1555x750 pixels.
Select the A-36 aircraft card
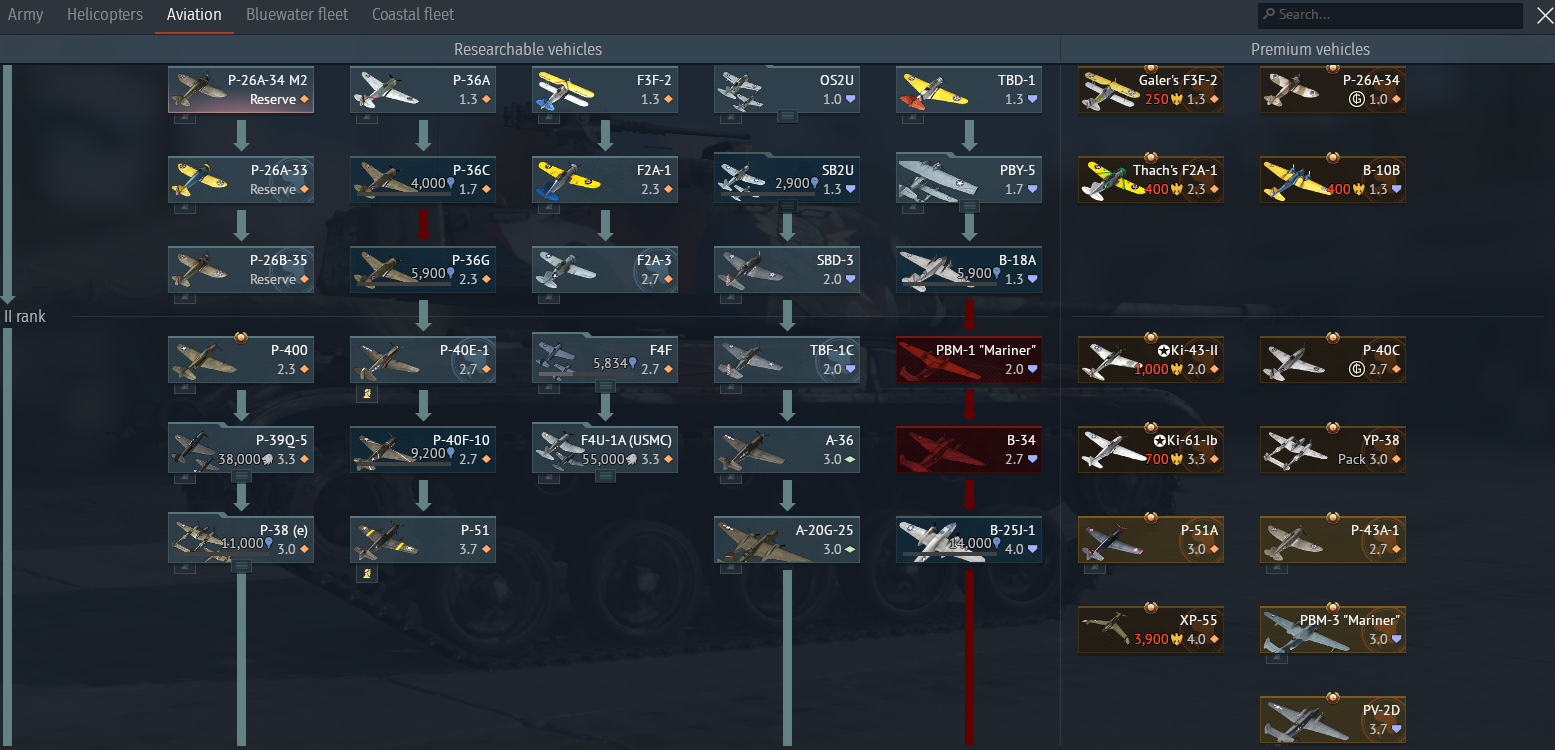point(787,450)
